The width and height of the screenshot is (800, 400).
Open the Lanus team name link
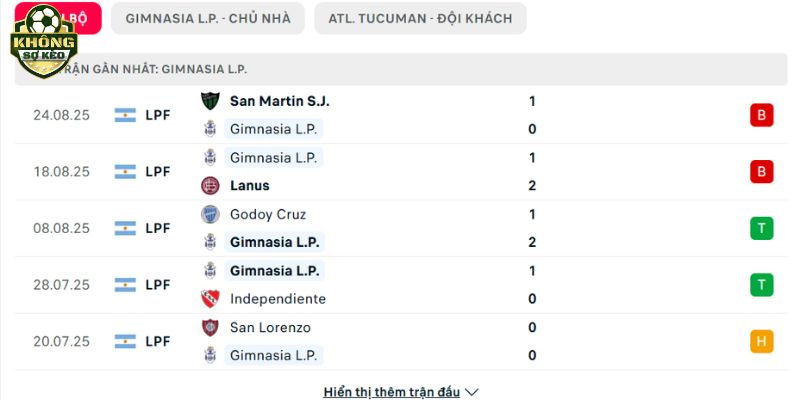tap(249, 186)
